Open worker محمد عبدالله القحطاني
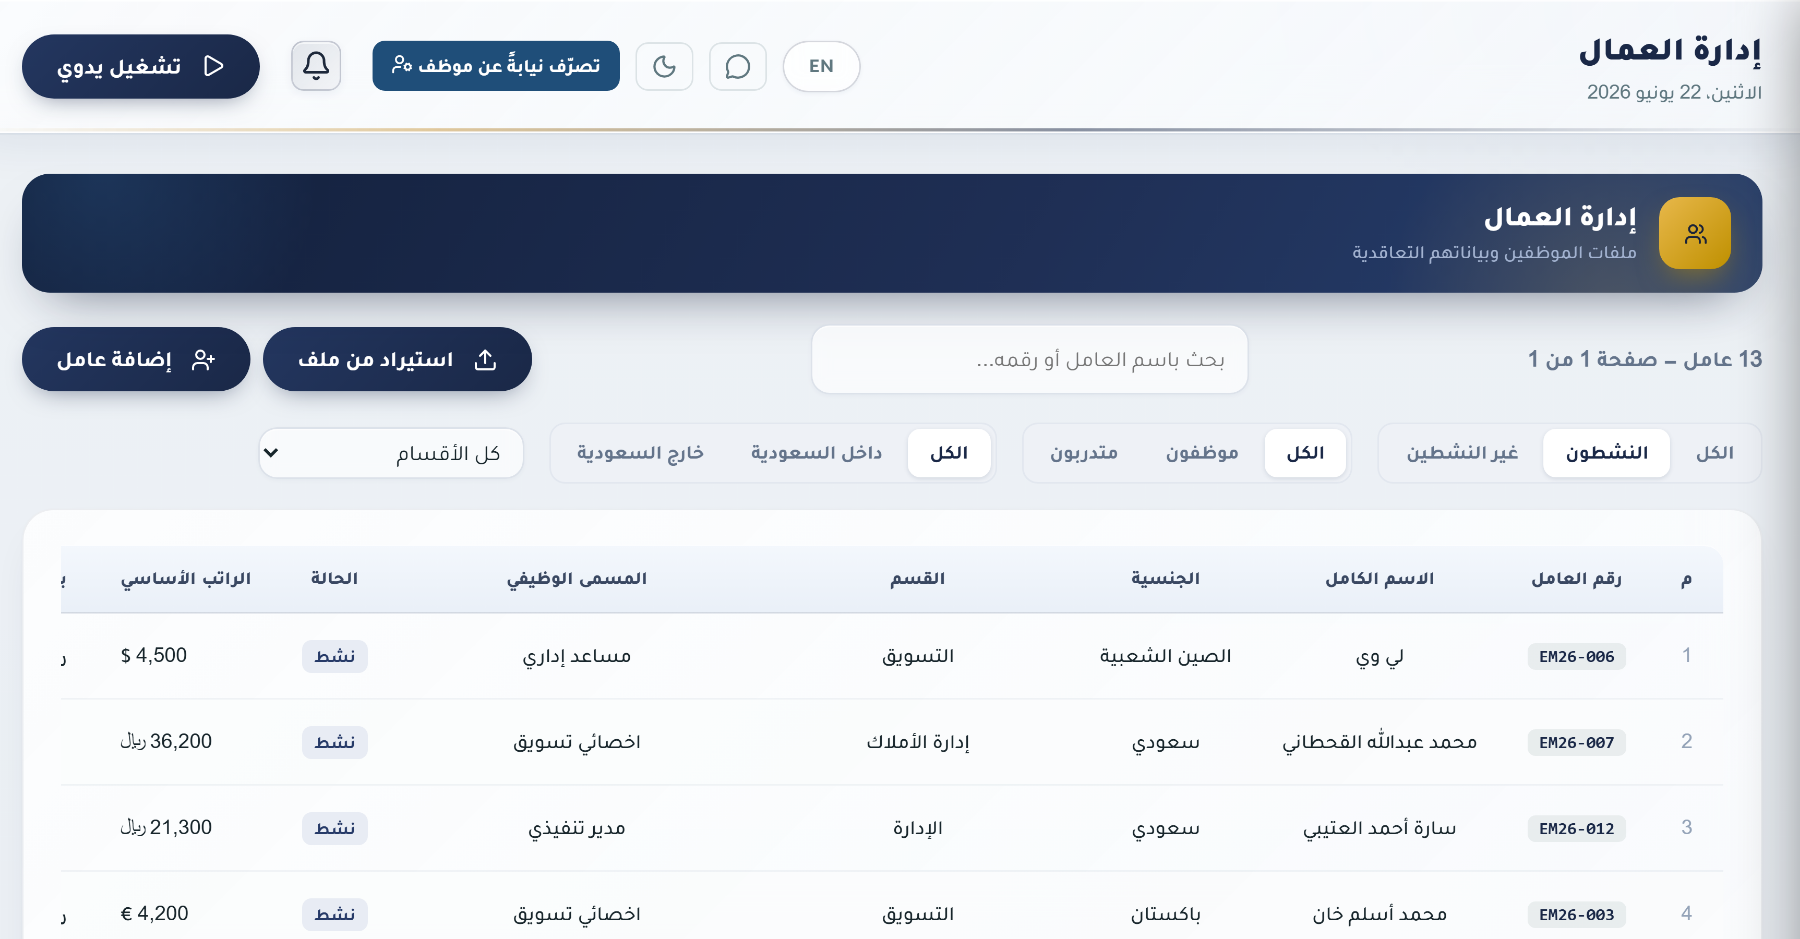The width and height of the screenshot is (1800, 939). 1379,742
